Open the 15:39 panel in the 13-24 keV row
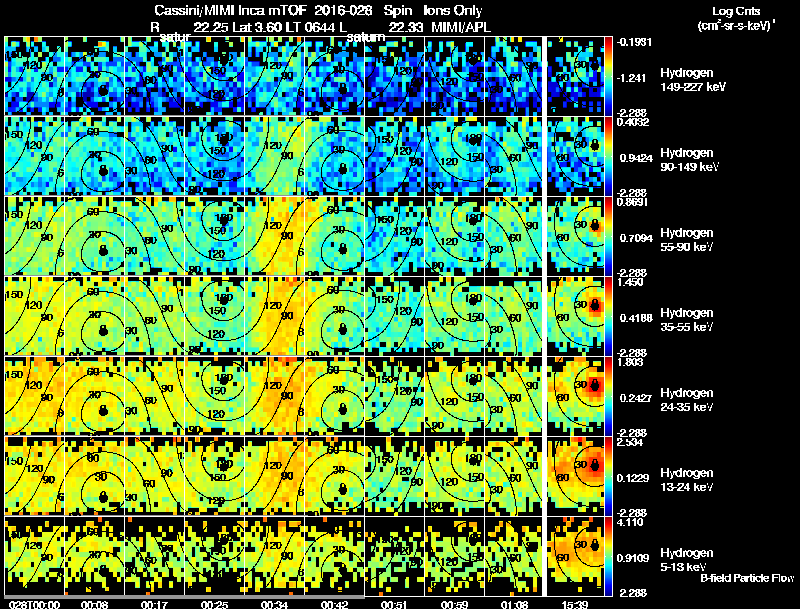Image resolution: width=800 pixels, height=609 pixels. [x=576, y=476]
